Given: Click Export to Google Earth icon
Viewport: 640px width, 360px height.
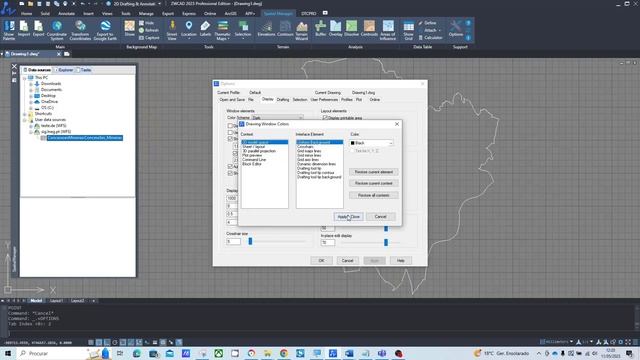Looking at the screenshot, I should [x=105, y=30].
